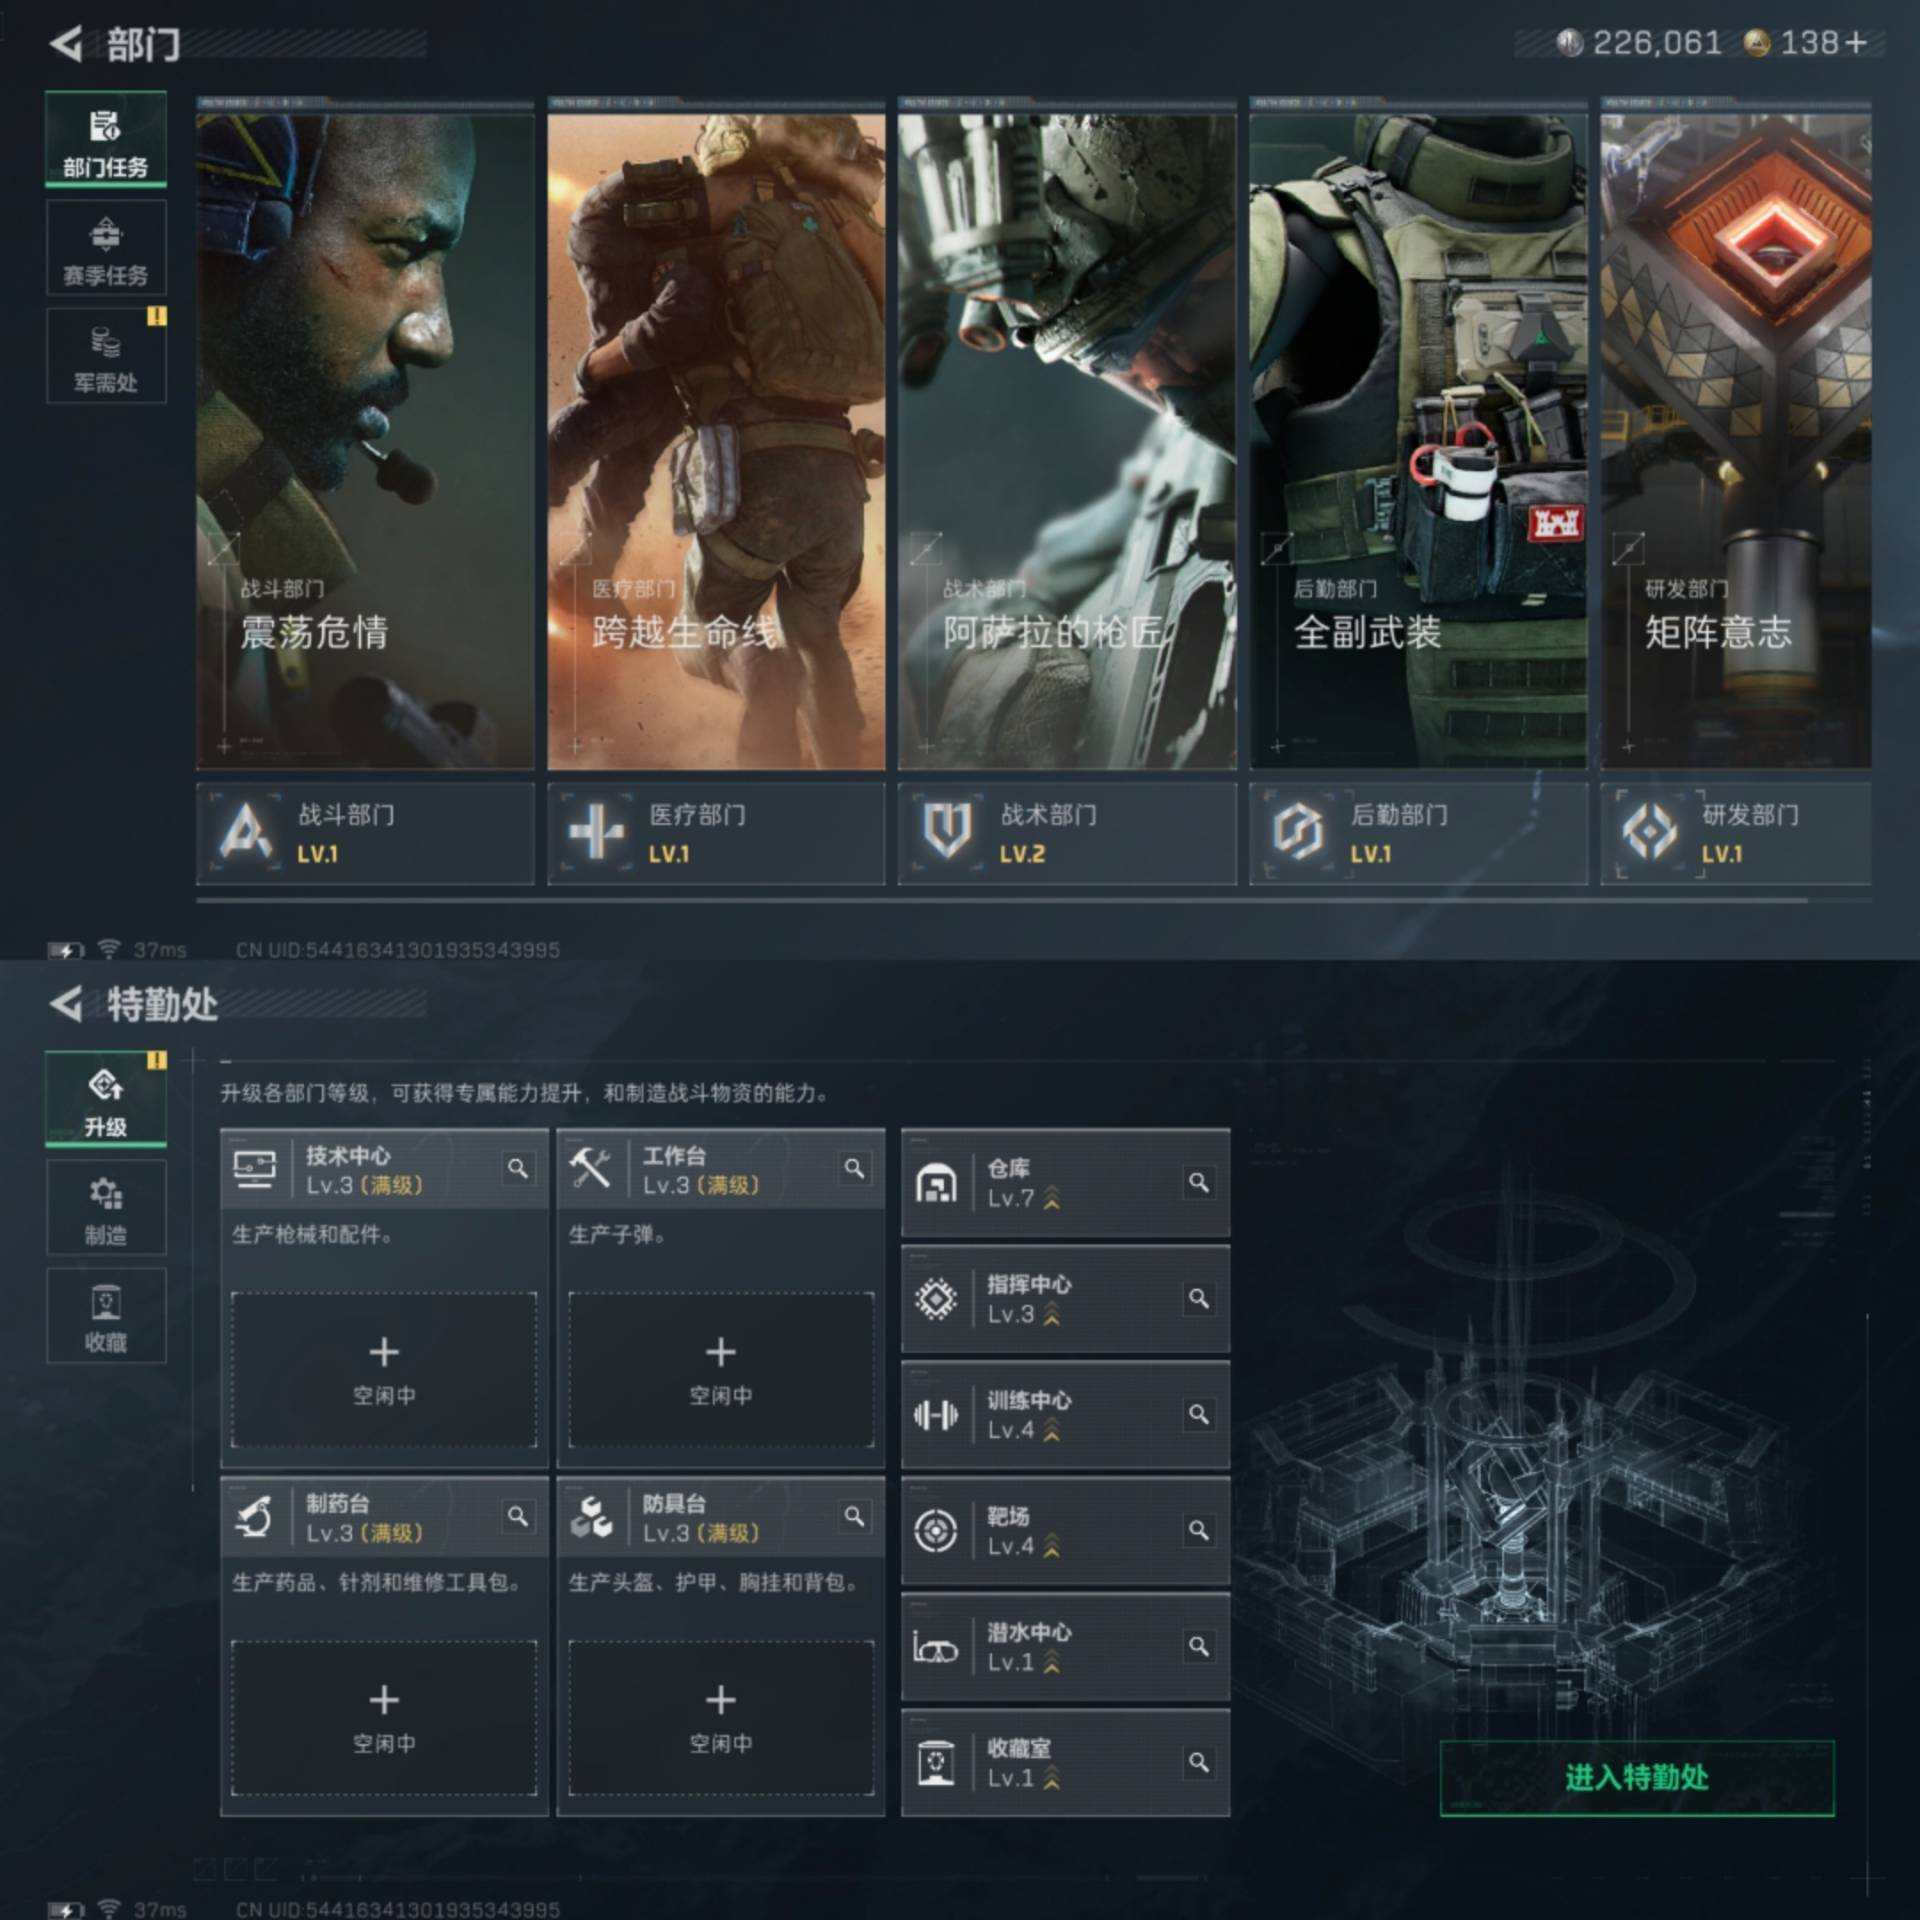Click back arrow next to 特勤处 title

(67, 1004)
